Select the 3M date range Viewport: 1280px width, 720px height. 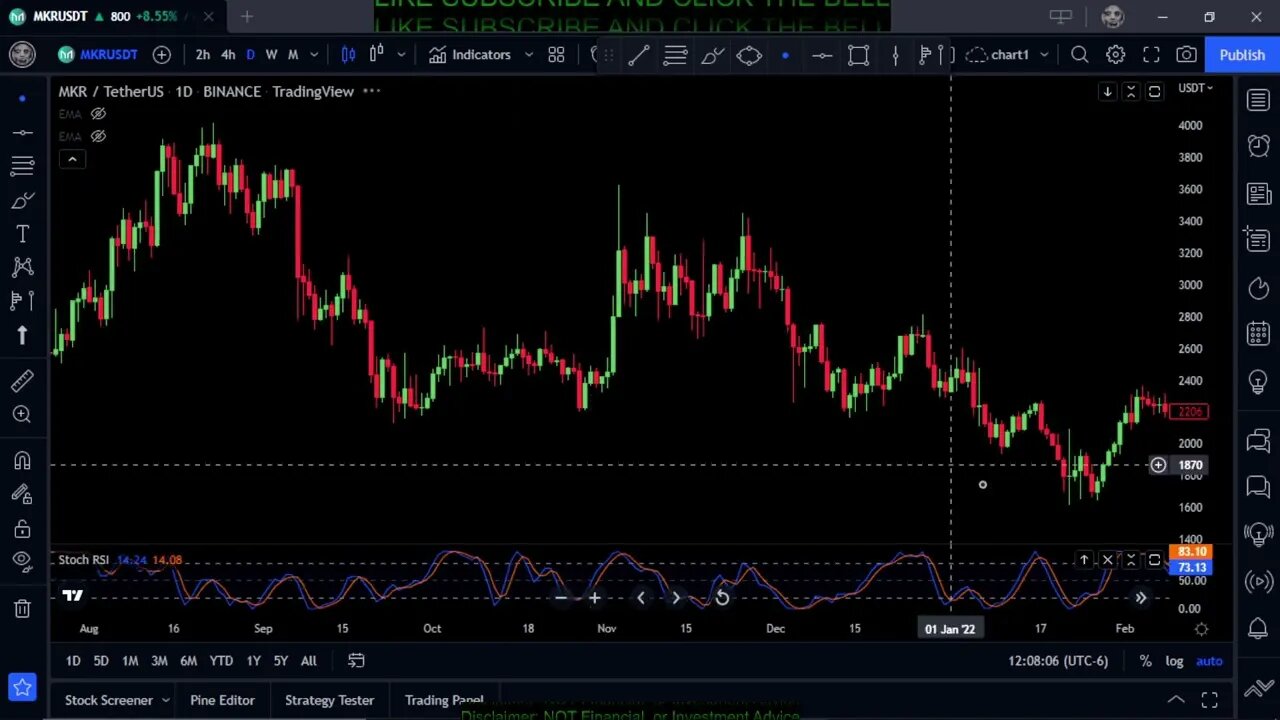[x=159, y=661]
